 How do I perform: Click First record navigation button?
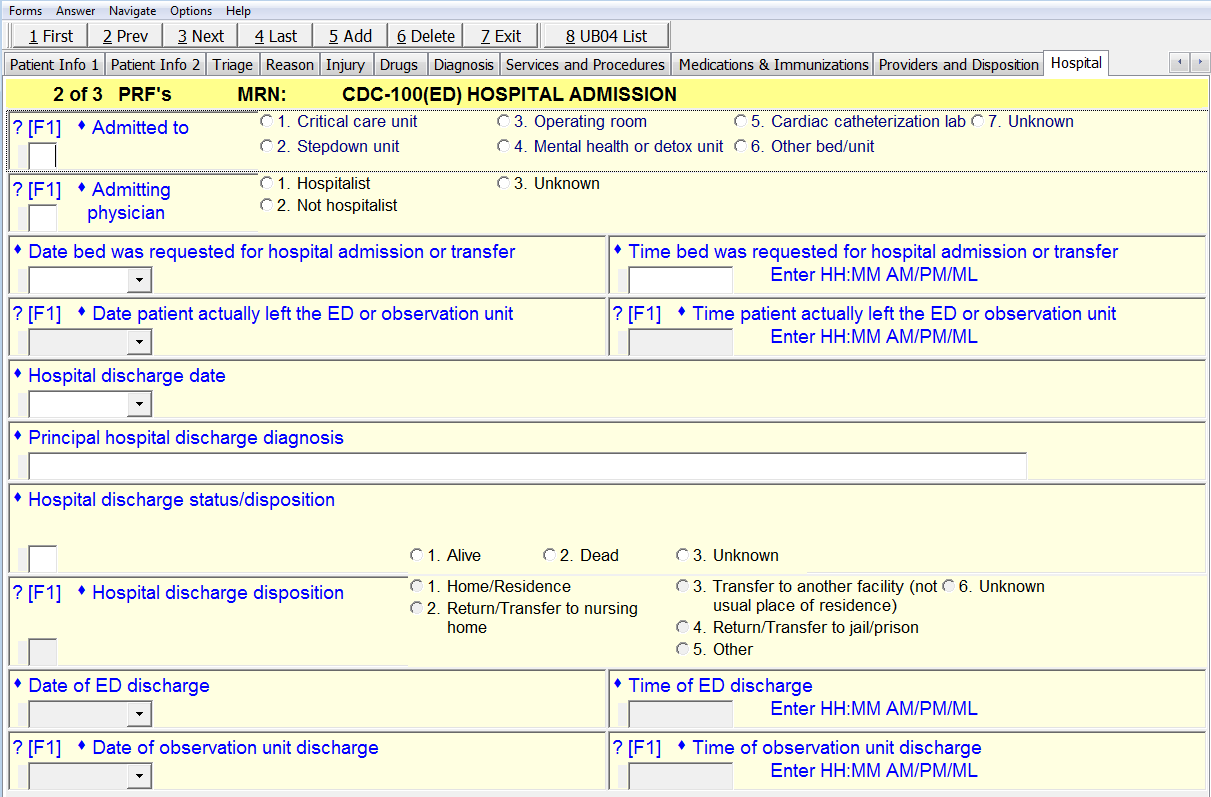(50, 36)
